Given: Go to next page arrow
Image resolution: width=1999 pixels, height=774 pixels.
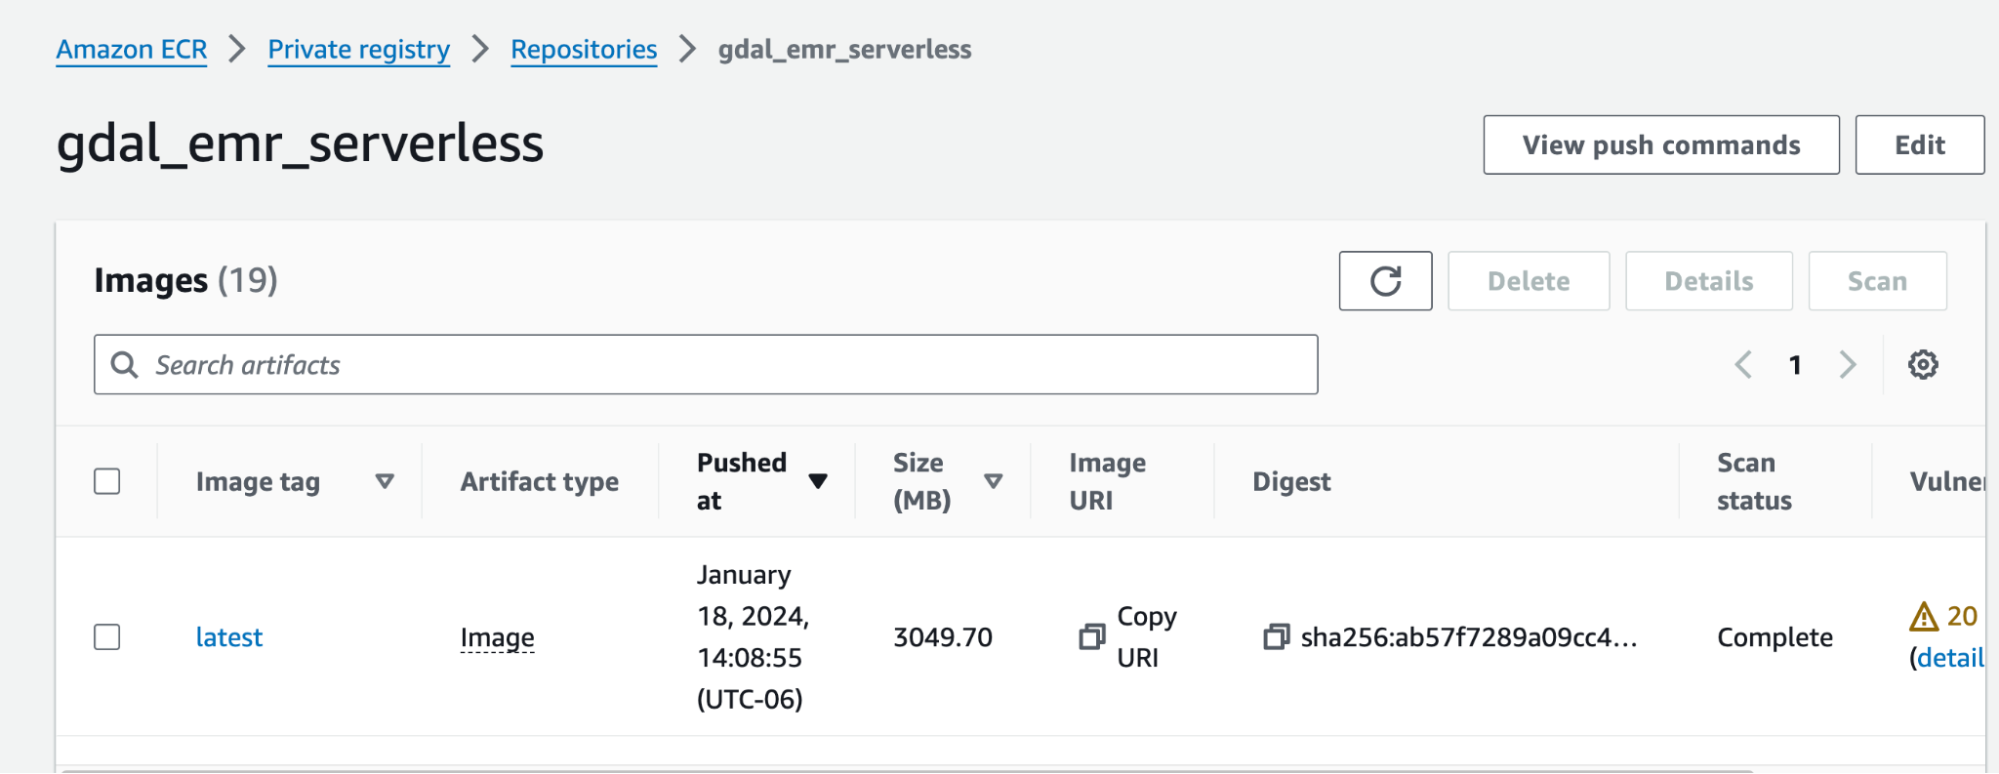Looking at the screenshot, I should coord(1847,365).
